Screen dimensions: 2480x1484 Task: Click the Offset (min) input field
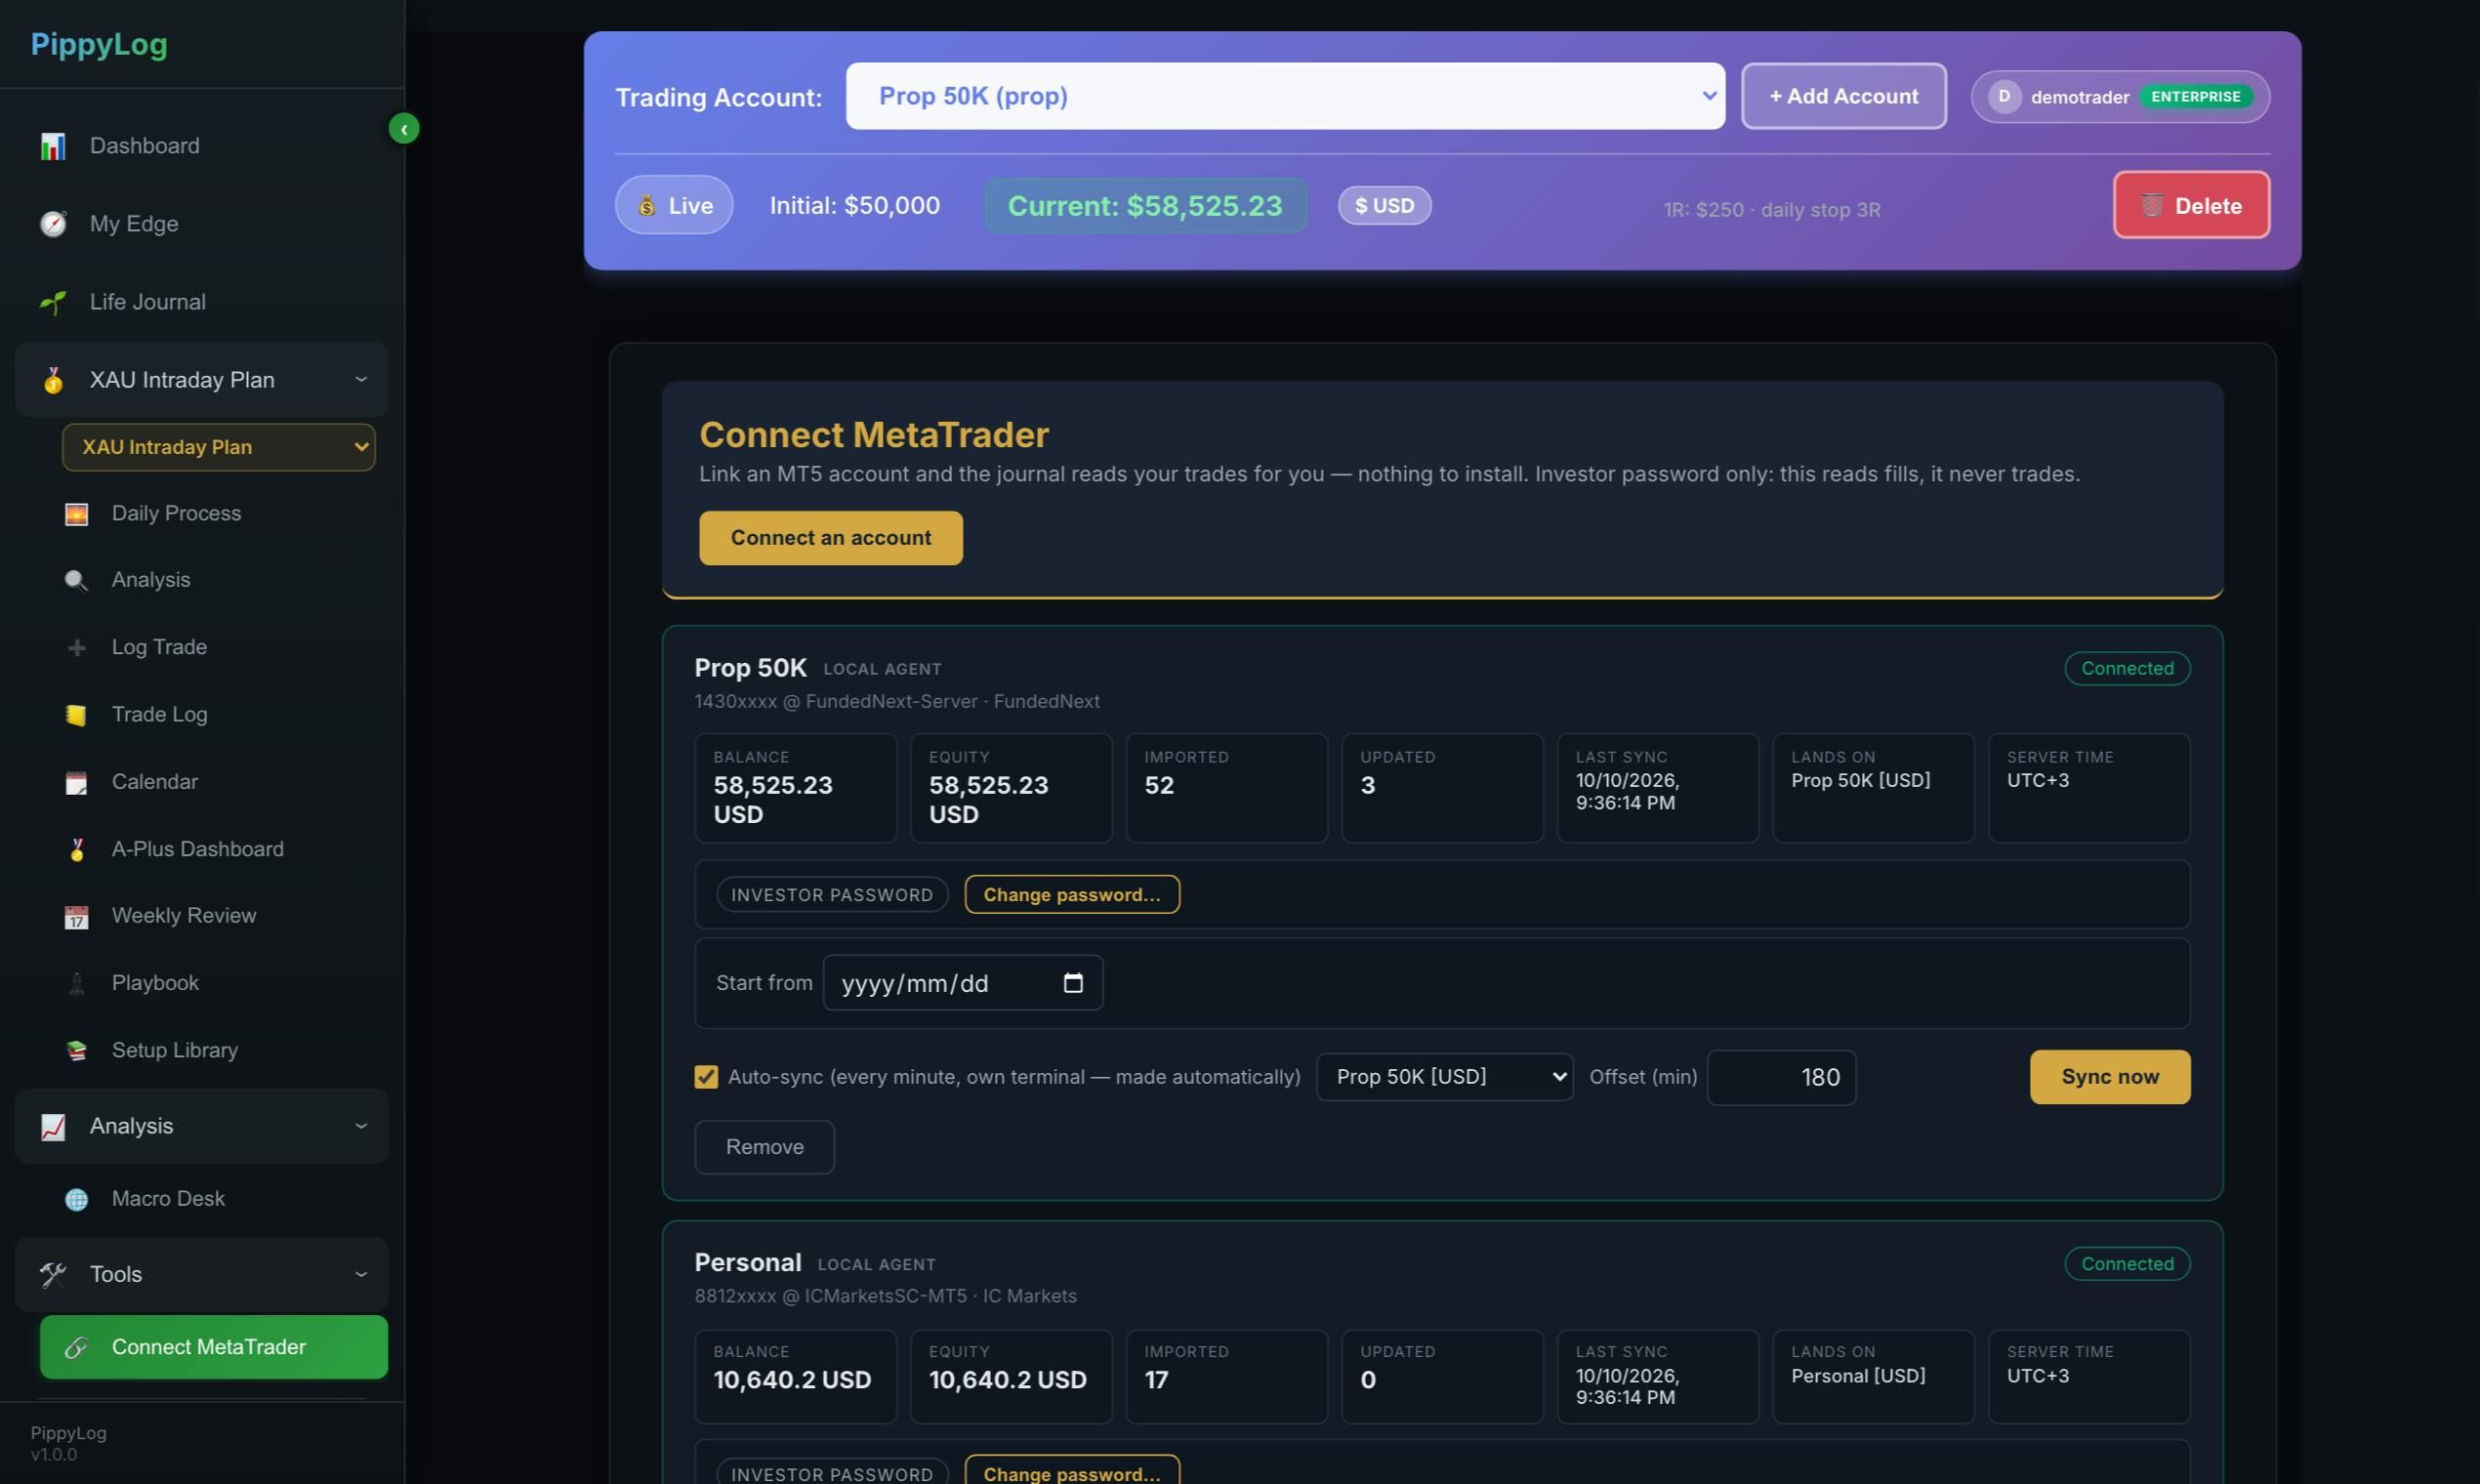click(x=1781, y=1077)
